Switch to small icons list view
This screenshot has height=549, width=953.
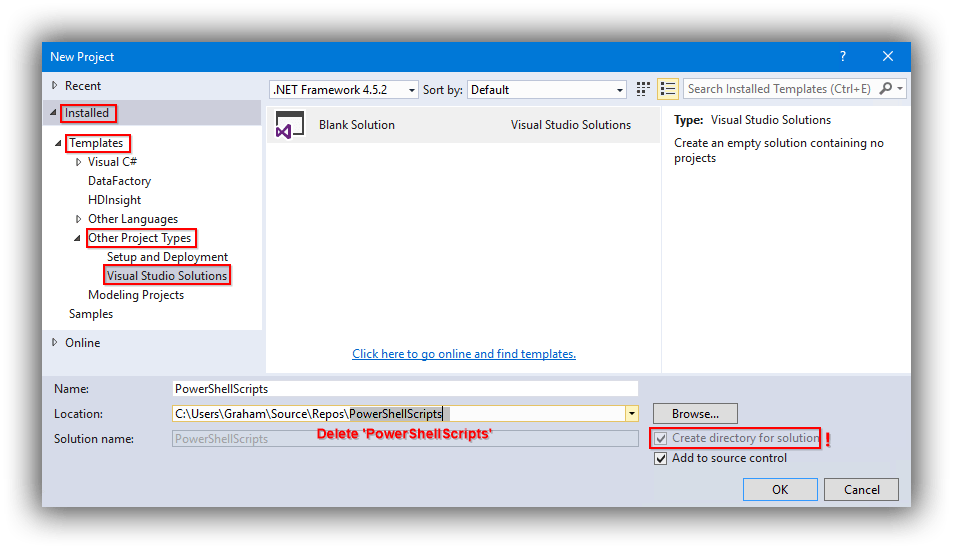pyautogui.click(x=667, y=89)
